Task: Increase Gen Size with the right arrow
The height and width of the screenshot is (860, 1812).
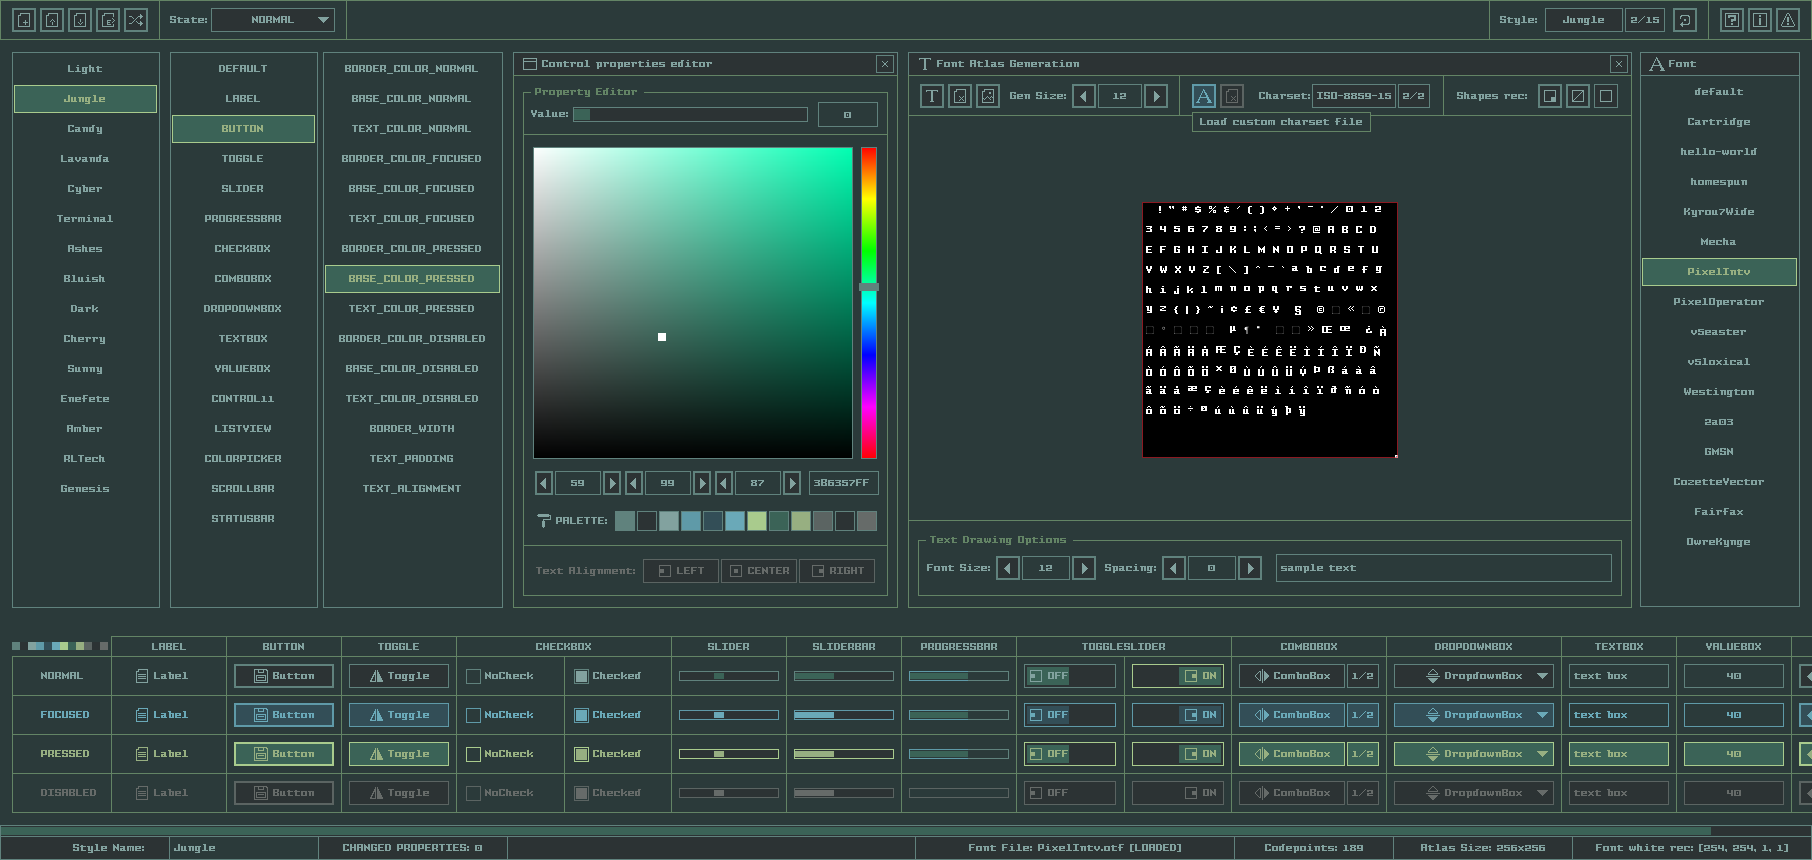Action: pos(1156,96)
